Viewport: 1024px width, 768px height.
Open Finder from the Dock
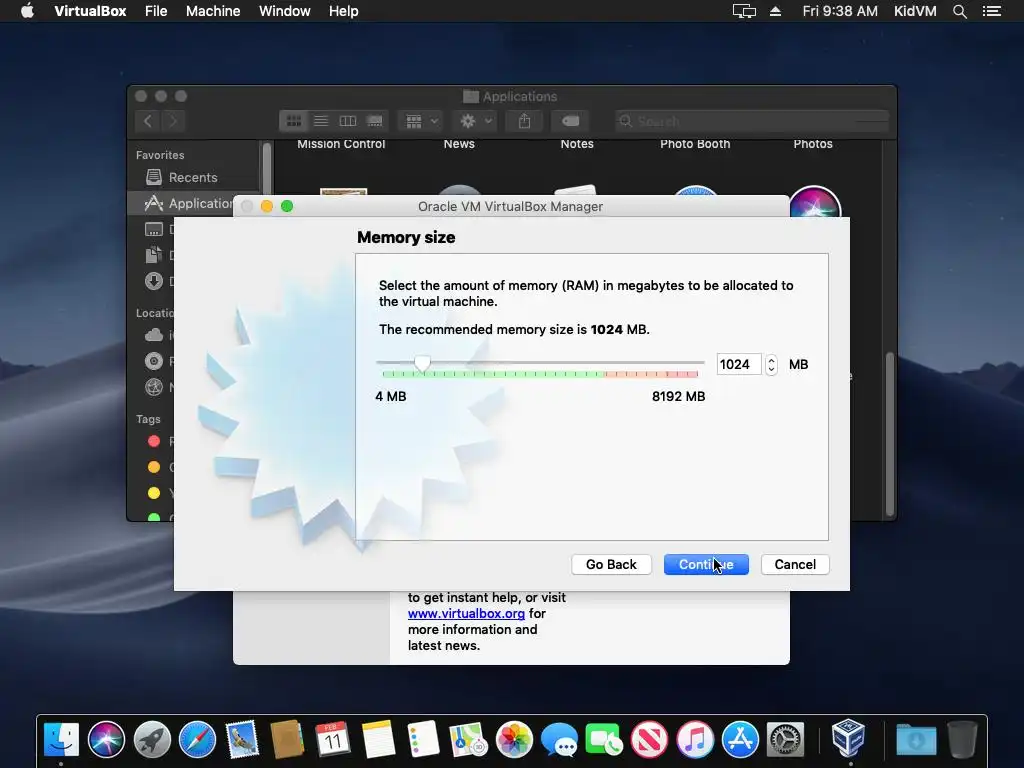coord(61,740)
